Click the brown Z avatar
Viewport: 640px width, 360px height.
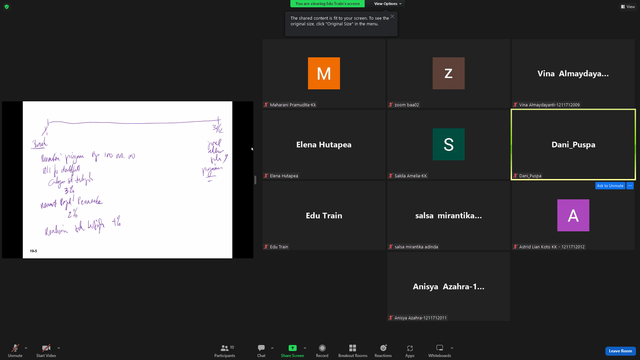click(x=449, y=73)
